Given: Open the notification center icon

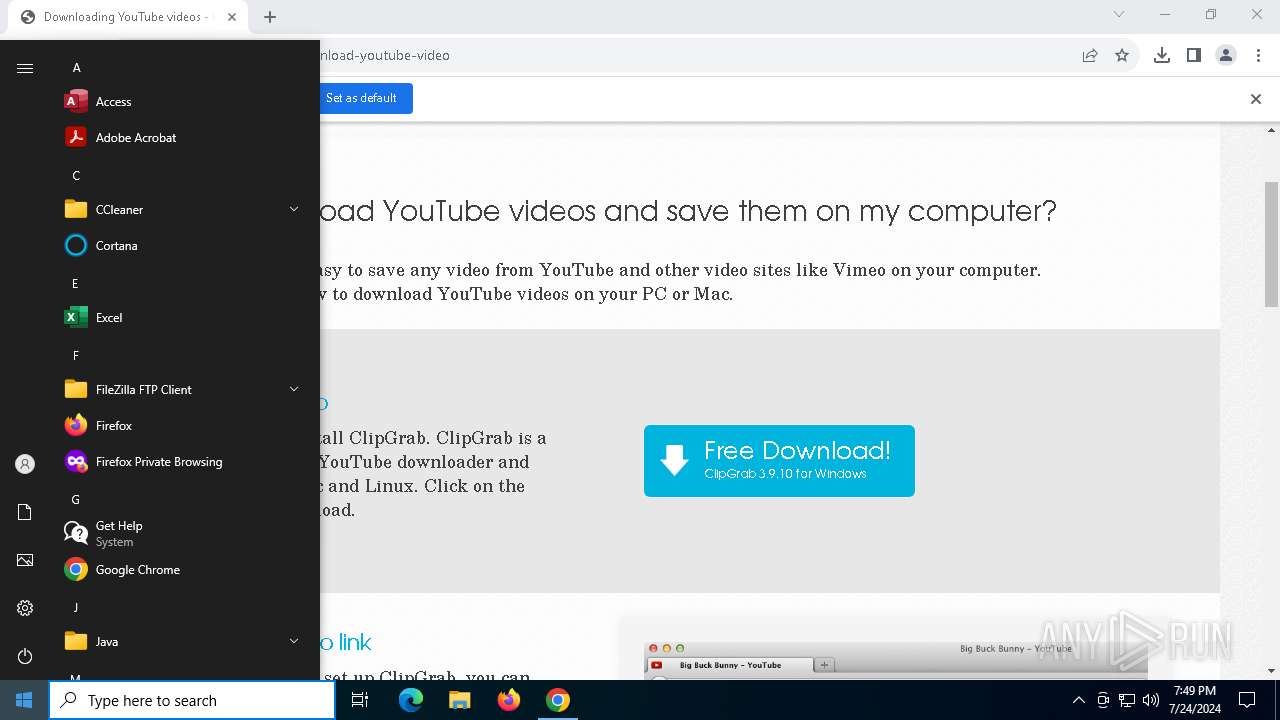Looking at the screenshot, I should 1247,700.
